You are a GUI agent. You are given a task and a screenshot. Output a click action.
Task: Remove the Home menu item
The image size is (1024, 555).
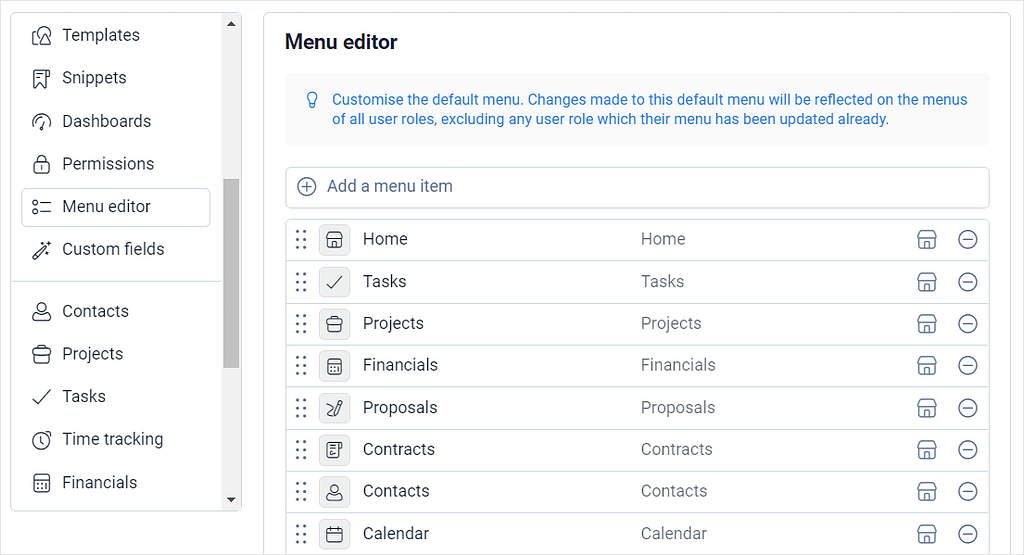(x=968, y=240)
